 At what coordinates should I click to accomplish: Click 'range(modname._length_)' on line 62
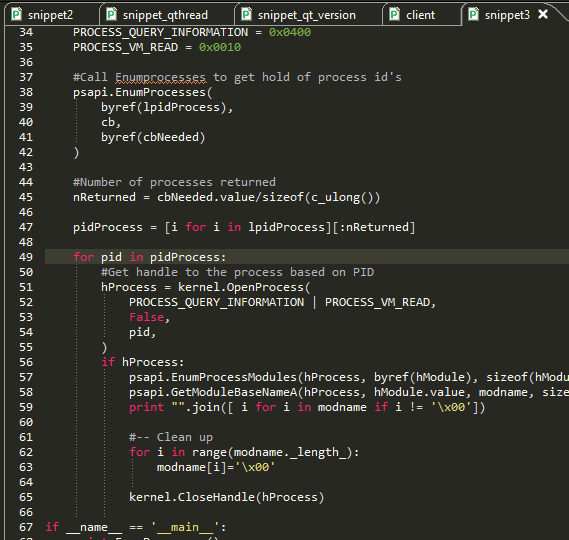272,452
